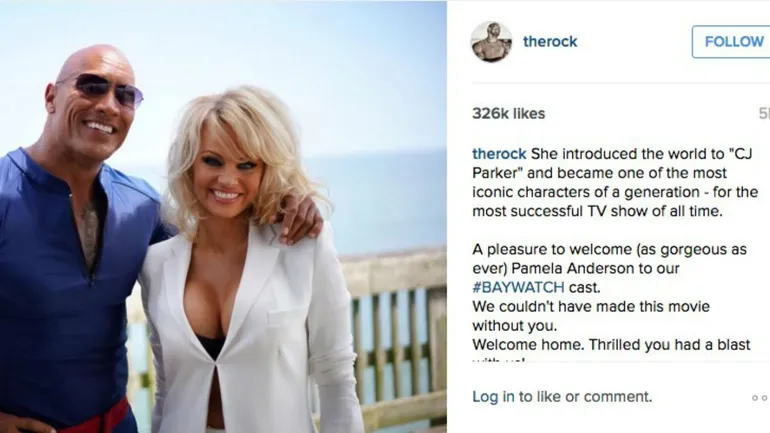Image resolution: width=770 pixels, height=433 pixels.
Task: Click the "Welcome home" caption line
Action: [611, 344]
